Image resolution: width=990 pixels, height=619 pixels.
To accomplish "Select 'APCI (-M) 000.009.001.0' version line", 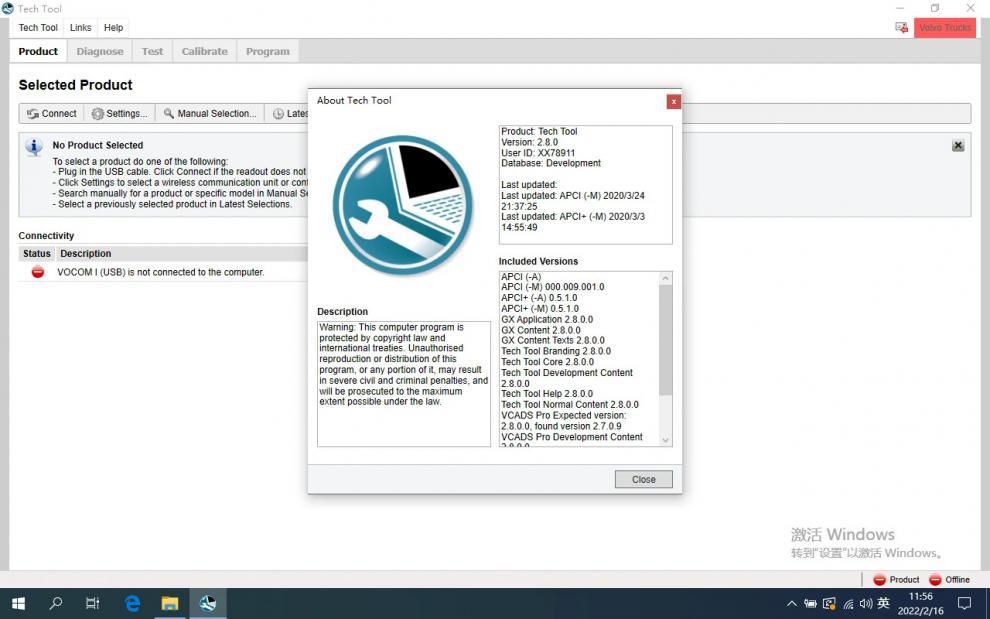I will pyautogui.click(x=552, y=287).
